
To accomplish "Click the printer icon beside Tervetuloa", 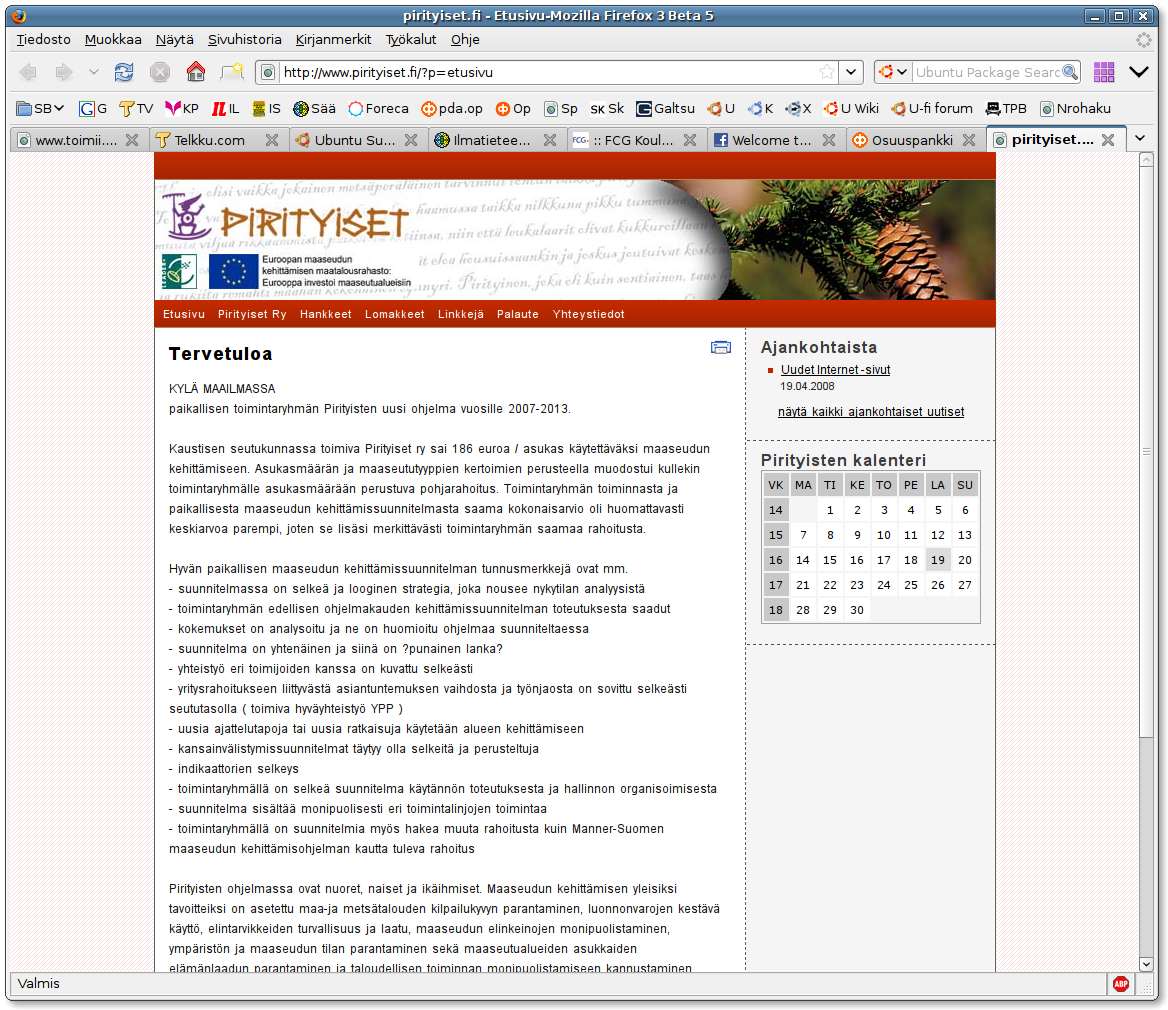I will coord(720,348).
